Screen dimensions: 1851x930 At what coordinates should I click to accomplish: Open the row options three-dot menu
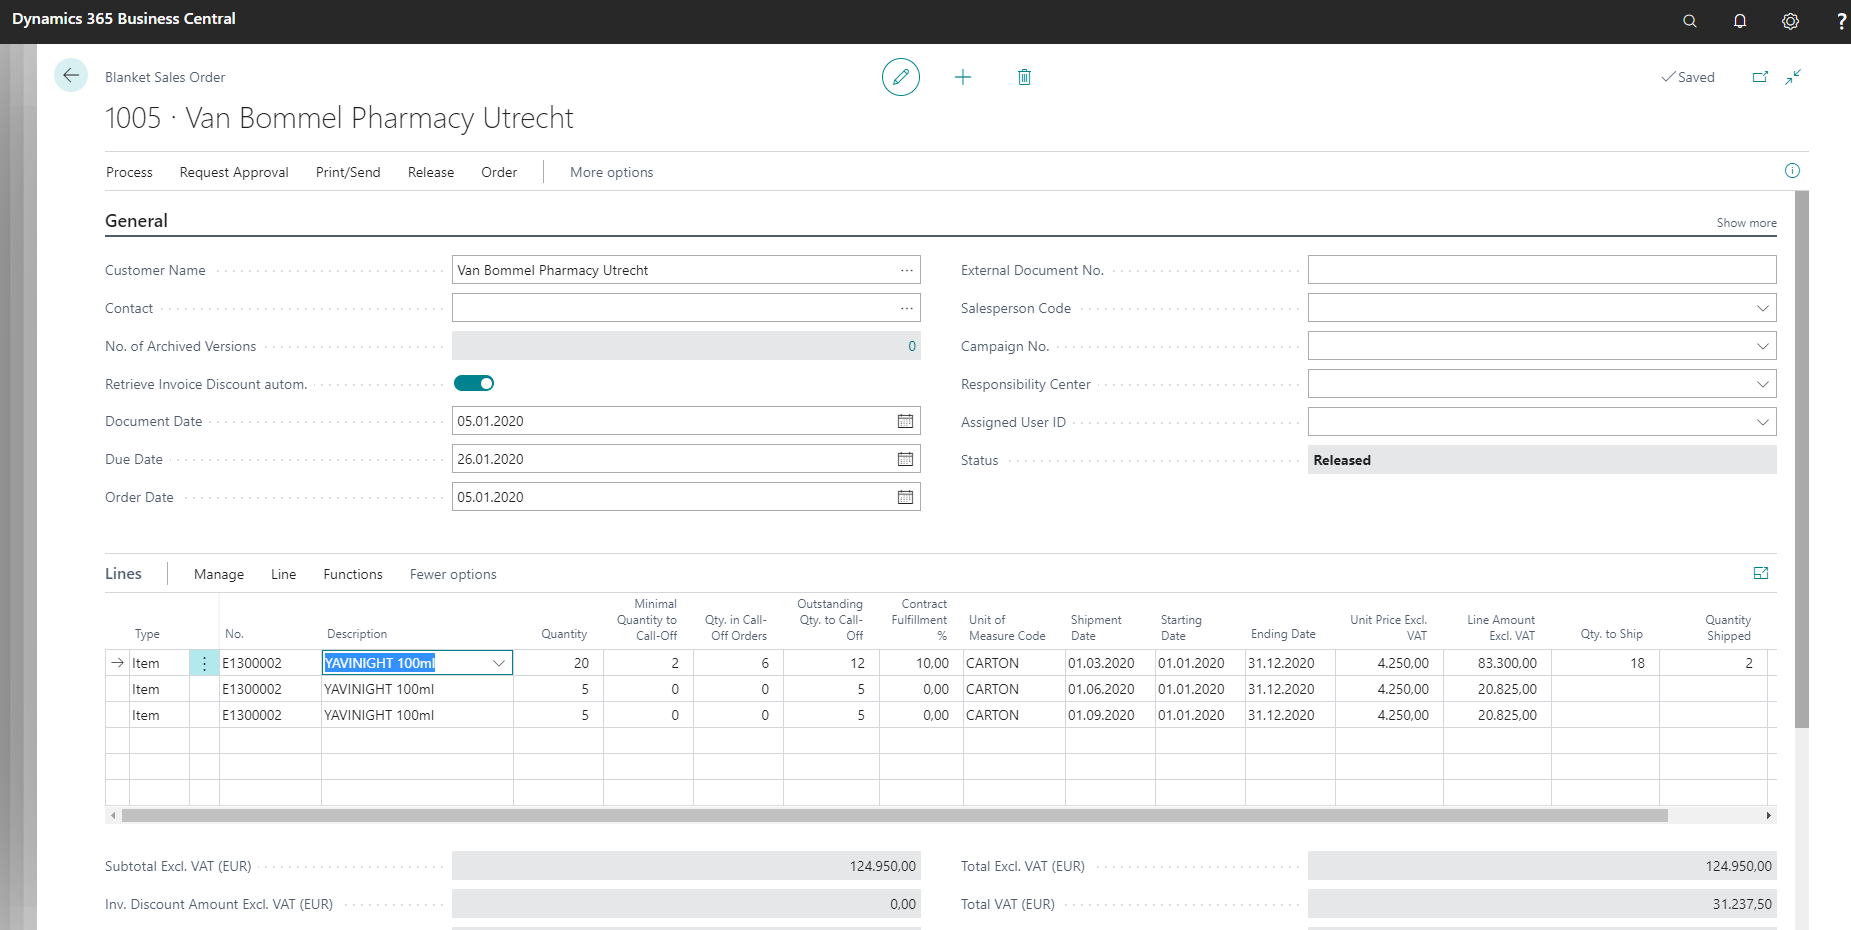coord(204,663)
